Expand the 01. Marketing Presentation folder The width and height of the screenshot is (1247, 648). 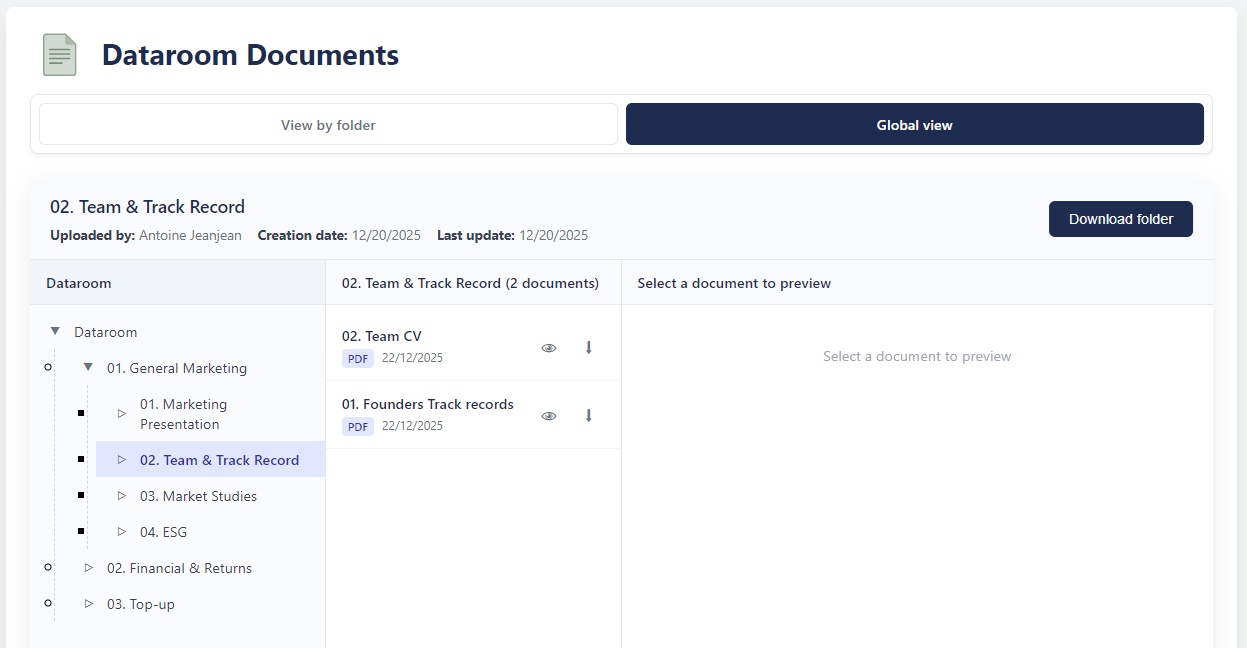tap(122, 413)
